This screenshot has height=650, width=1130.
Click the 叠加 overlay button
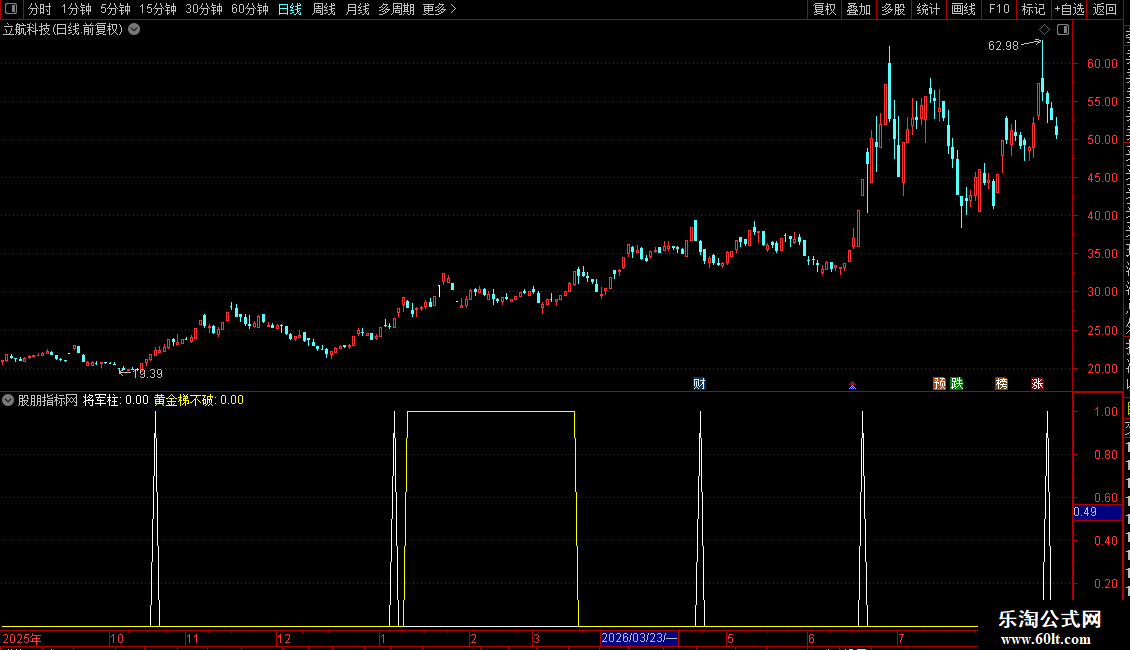click(858, 9)
